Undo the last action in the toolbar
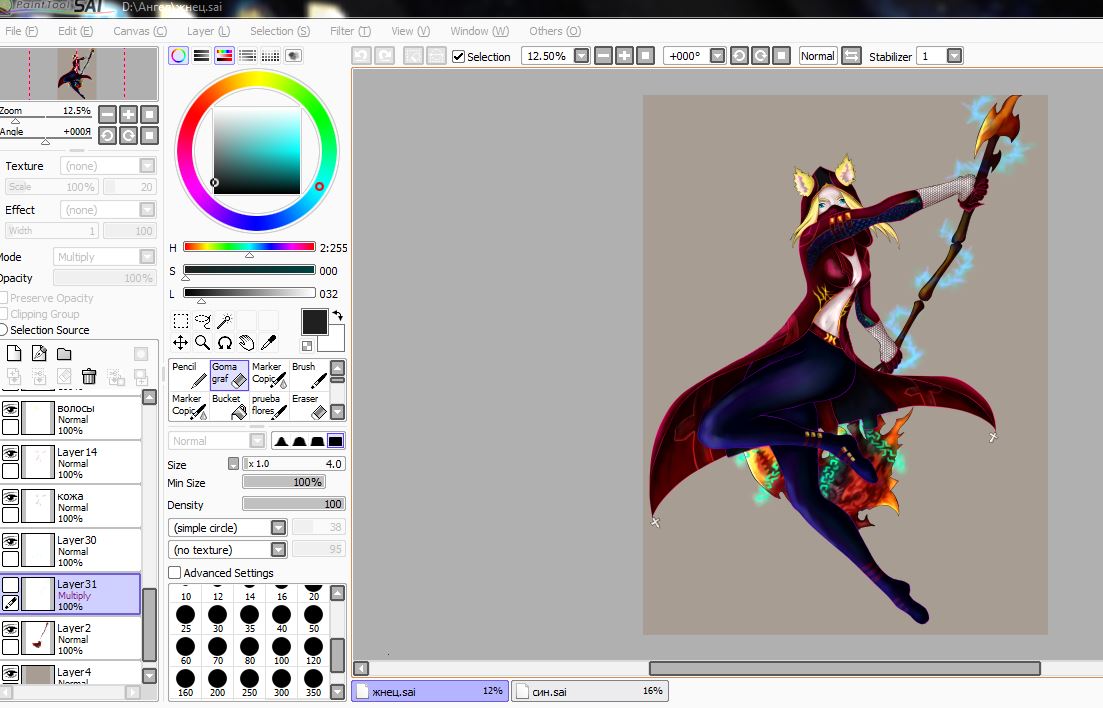Screen dimensions: 1103x708 coord(362,56)
